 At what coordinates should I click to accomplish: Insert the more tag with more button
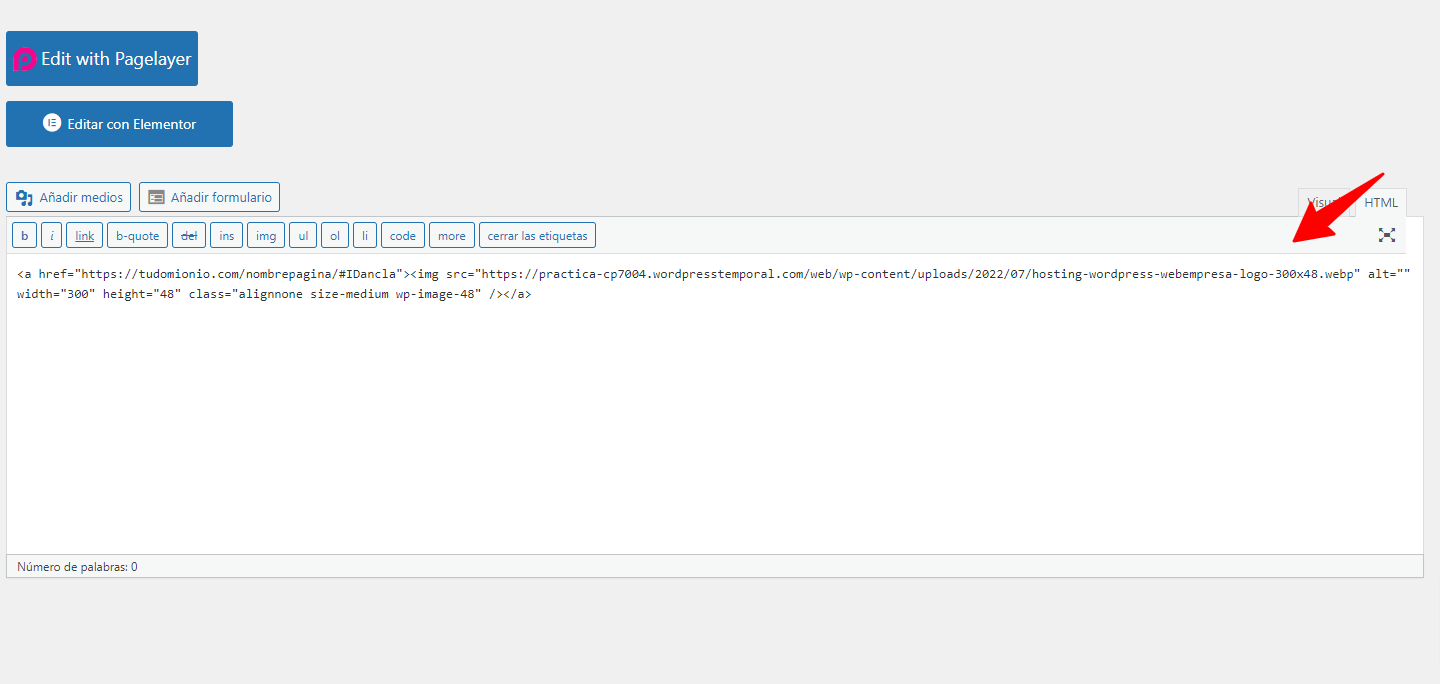point(452,236)
